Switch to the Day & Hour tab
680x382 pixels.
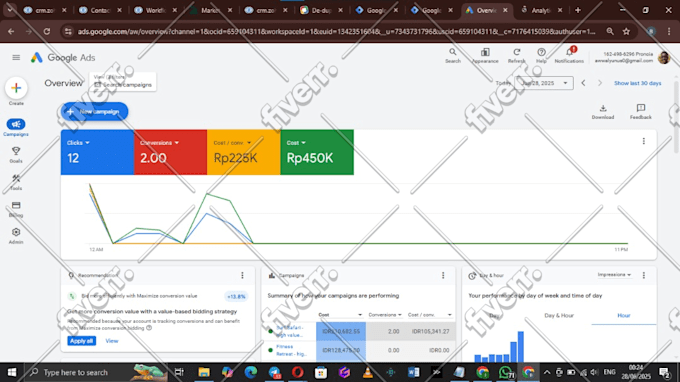pyautogui.click(x=559, y=315)
